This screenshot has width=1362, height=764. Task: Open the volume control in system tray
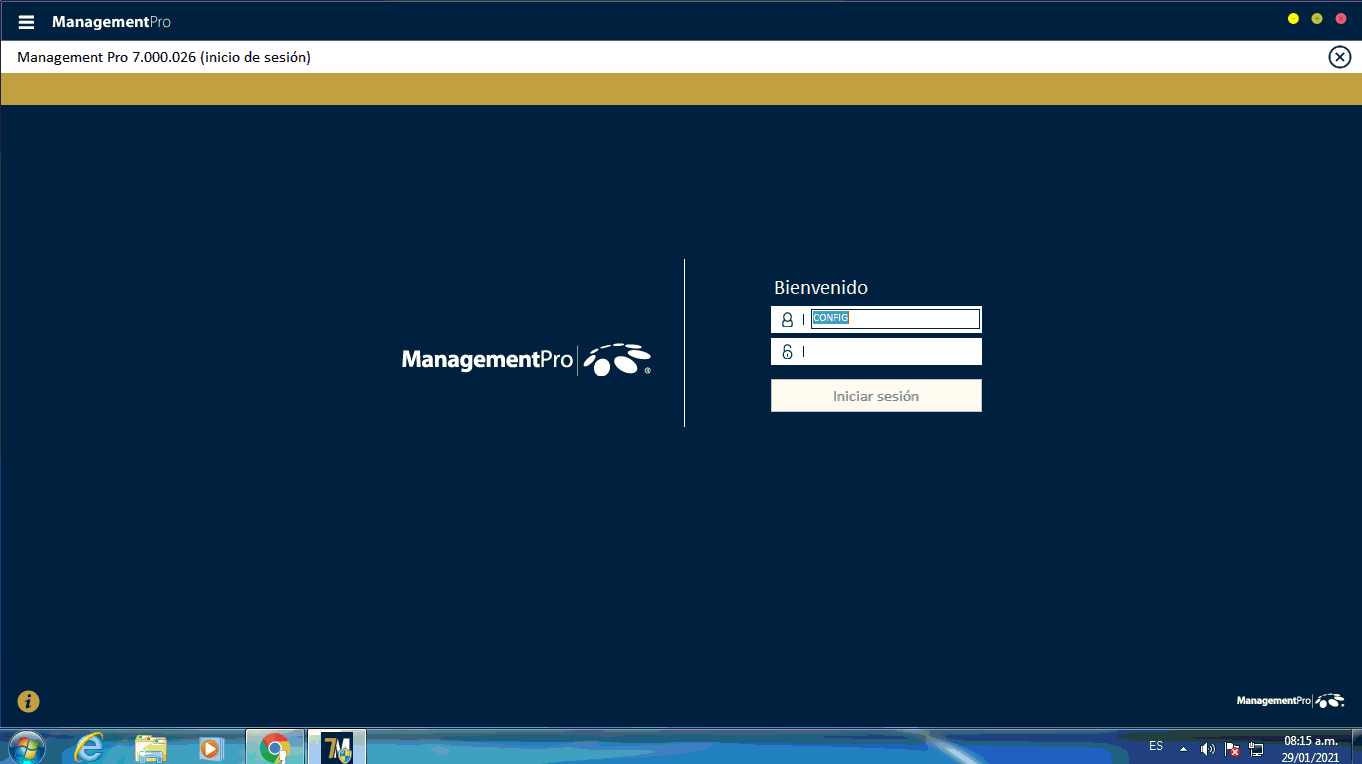tap(1208, 748)
